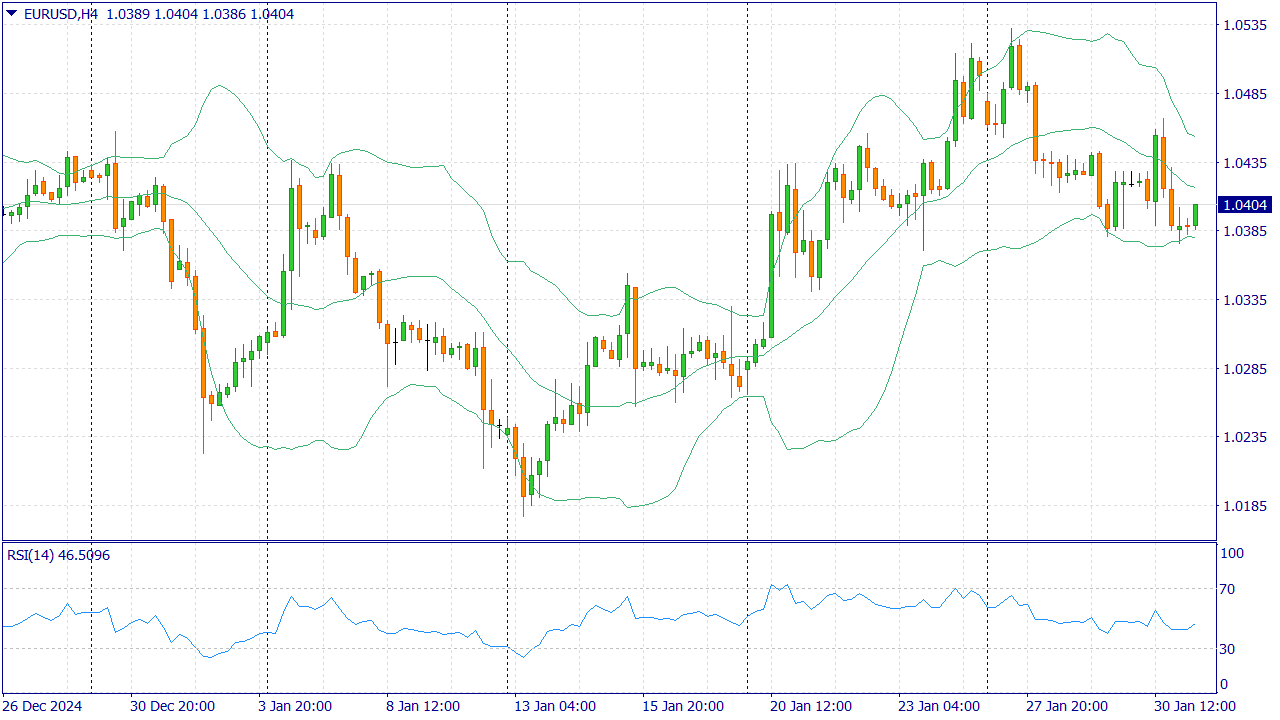Click the 1.0285 price axis label
Screen dimensions: 1280x720
pyautogui.click(x=1245, y=369)
